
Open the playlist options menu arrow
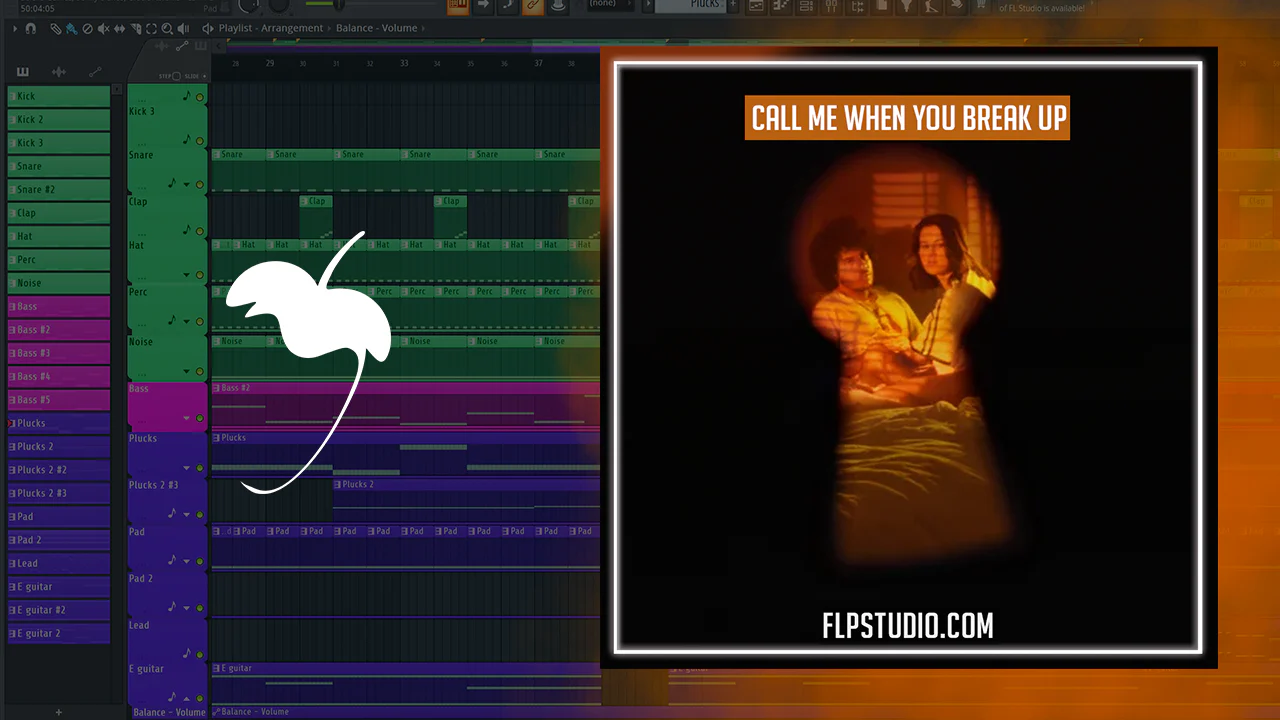click(x=15, y=29)
